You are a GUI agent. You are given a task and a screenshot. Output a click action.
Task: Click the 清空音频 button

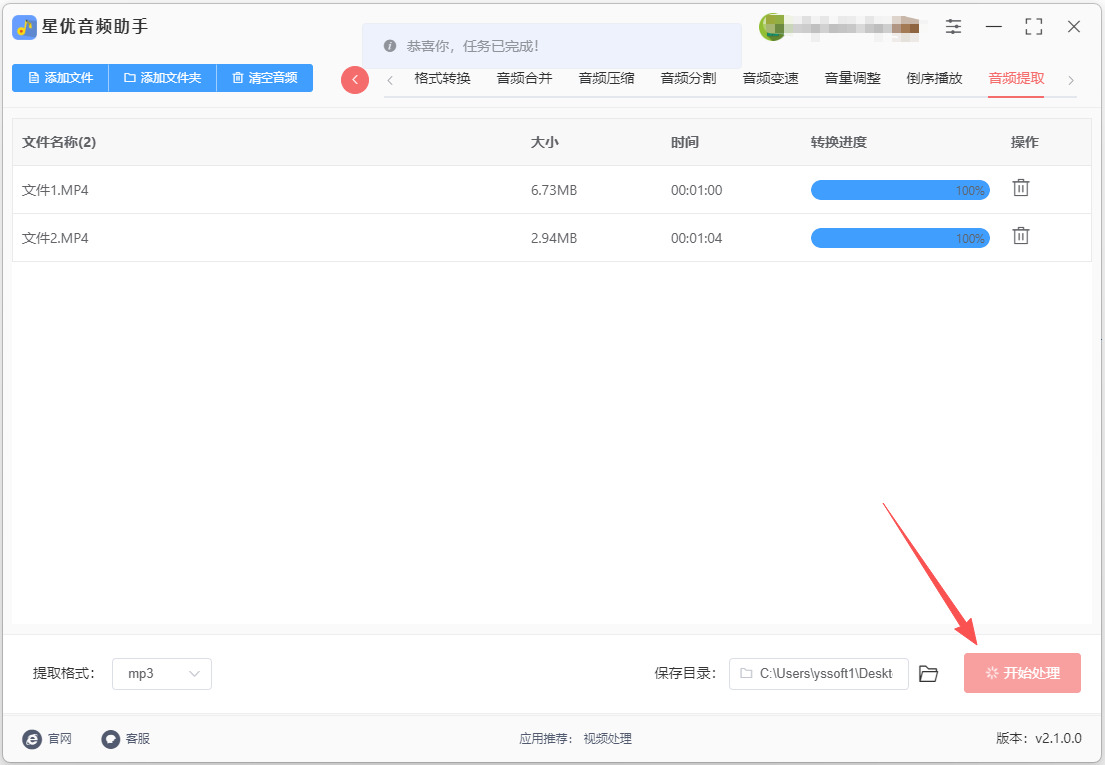pos(265,78)
